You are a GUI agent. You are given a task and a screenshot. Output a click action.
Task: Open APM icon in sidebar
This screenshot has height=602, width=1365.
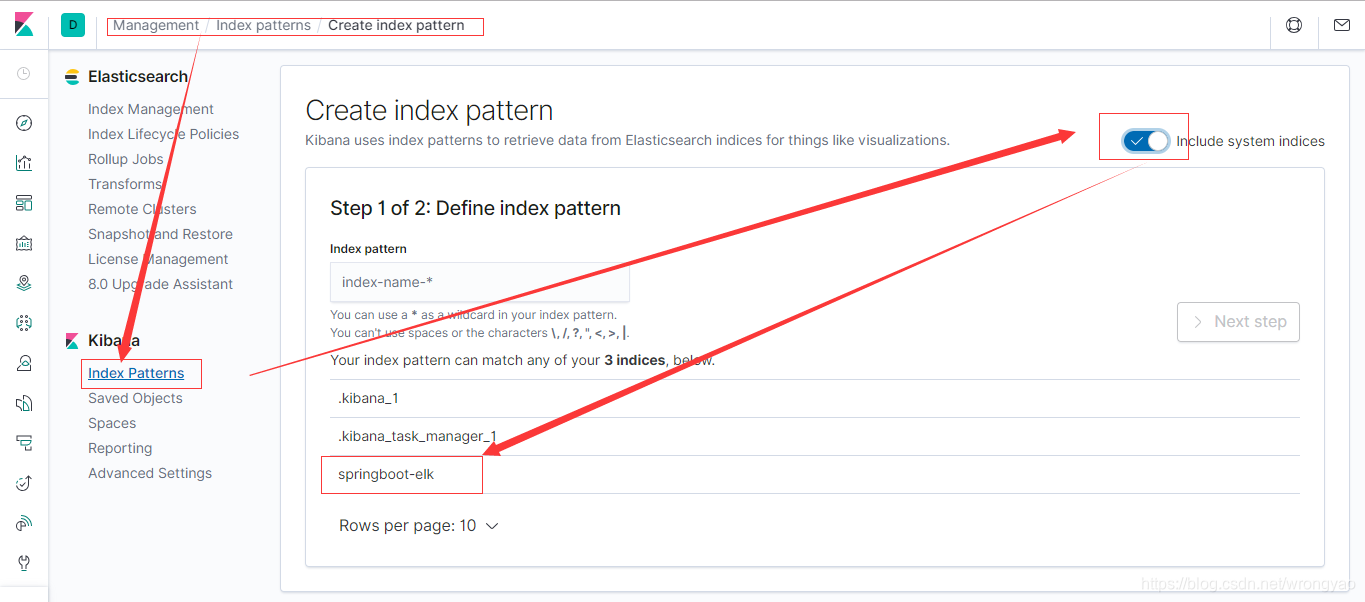[x=24, y=443]
